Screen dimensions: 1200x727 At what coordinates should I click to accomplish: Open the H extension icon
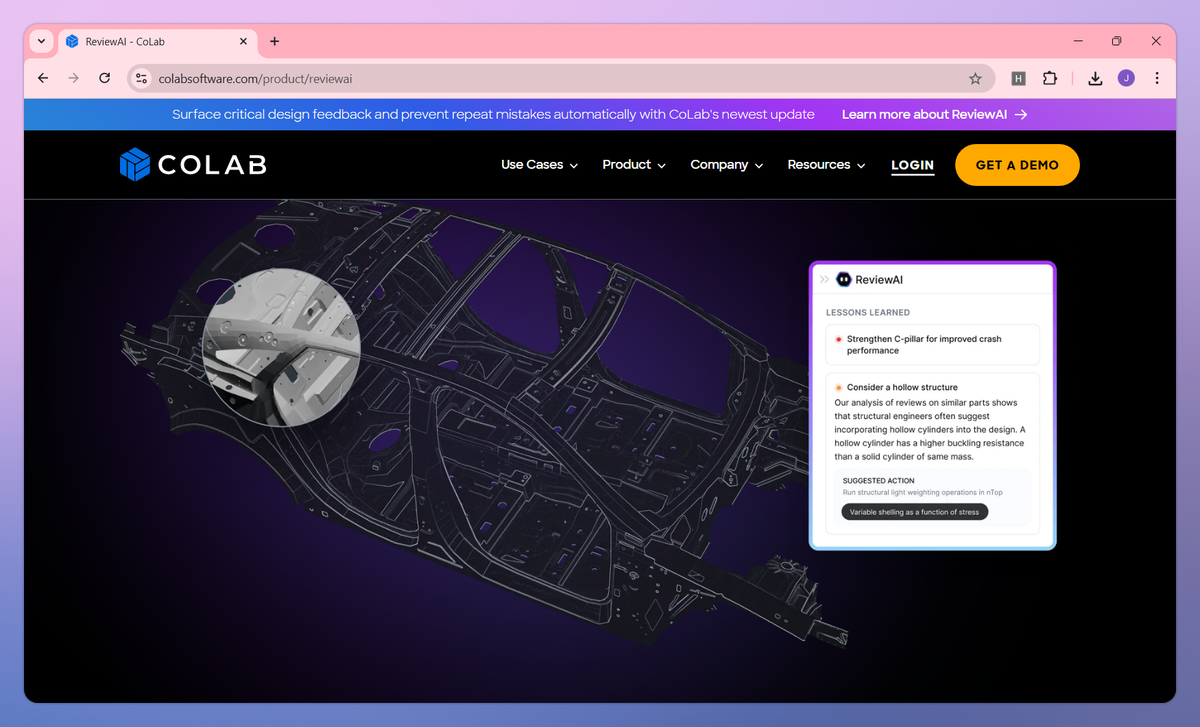tap(1018, 78)
